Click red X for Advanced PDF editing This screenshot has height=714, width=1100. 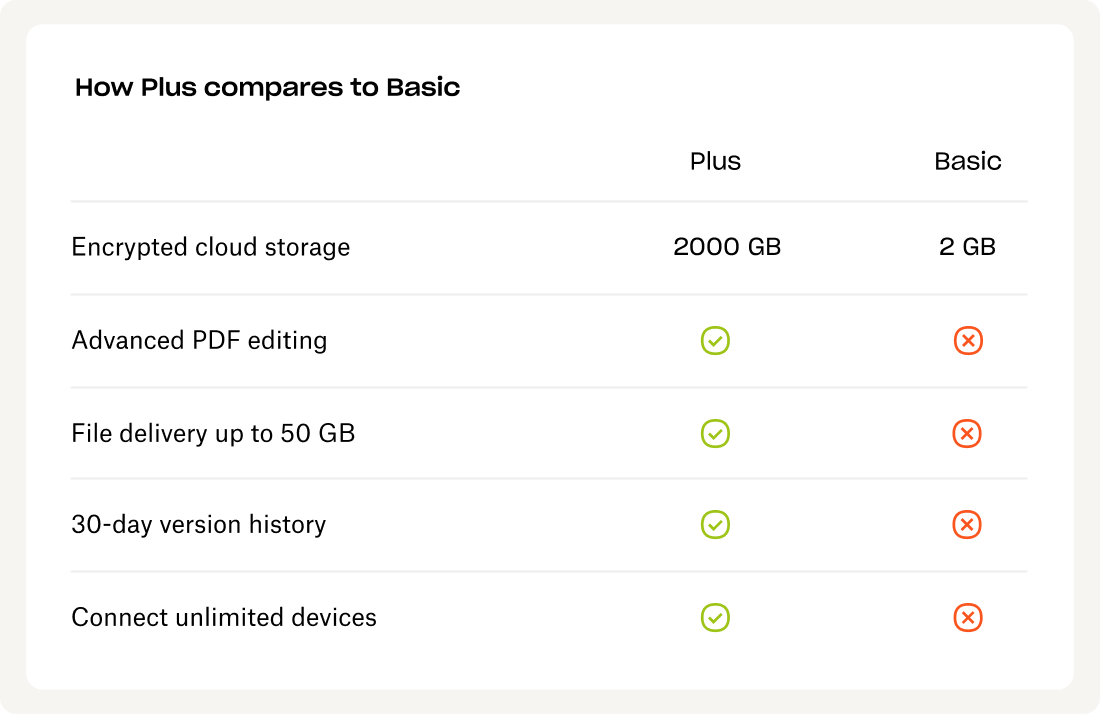point(967,341)
